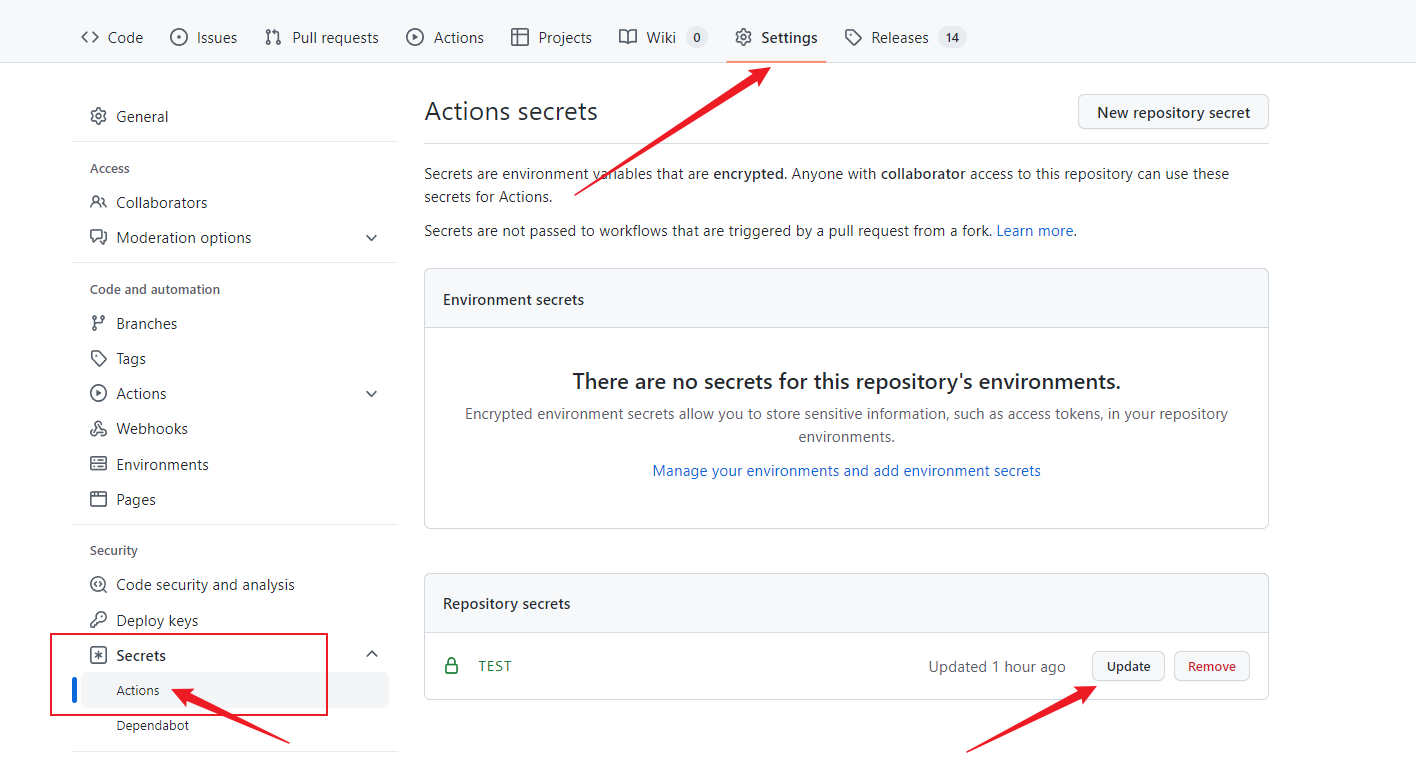This screenshot has width=1416, height=767.
Task: Click the Tags label icon
Action: (x=98, y=358)
